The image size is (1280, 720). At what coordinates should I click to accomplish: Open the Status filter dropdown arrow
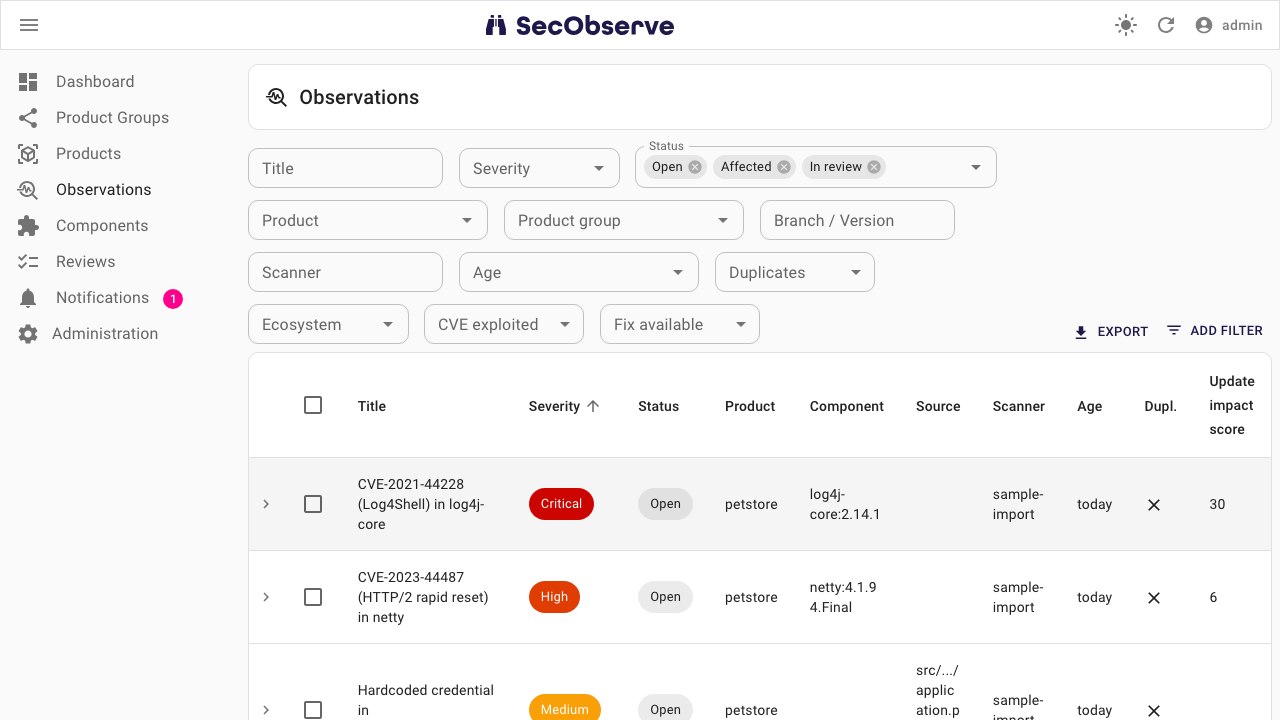pos(976,168)
